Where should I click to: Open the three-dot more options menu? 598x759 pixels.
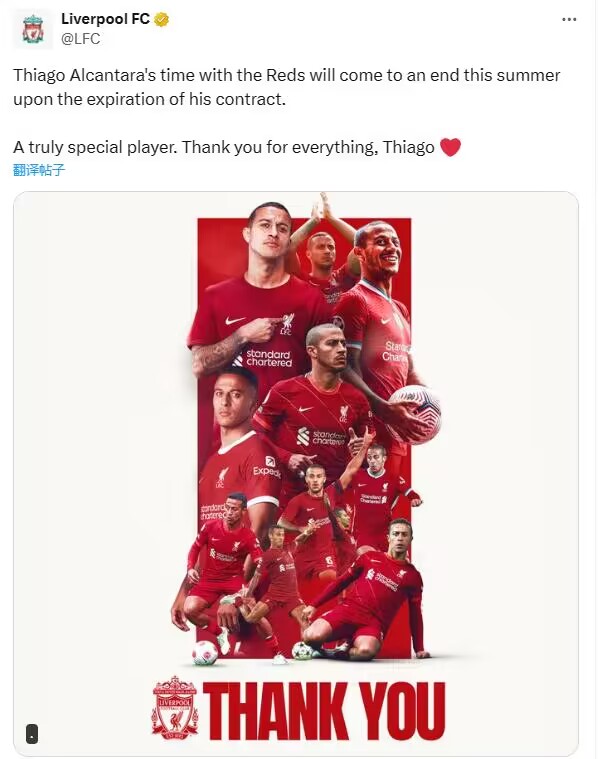(569, 20)
